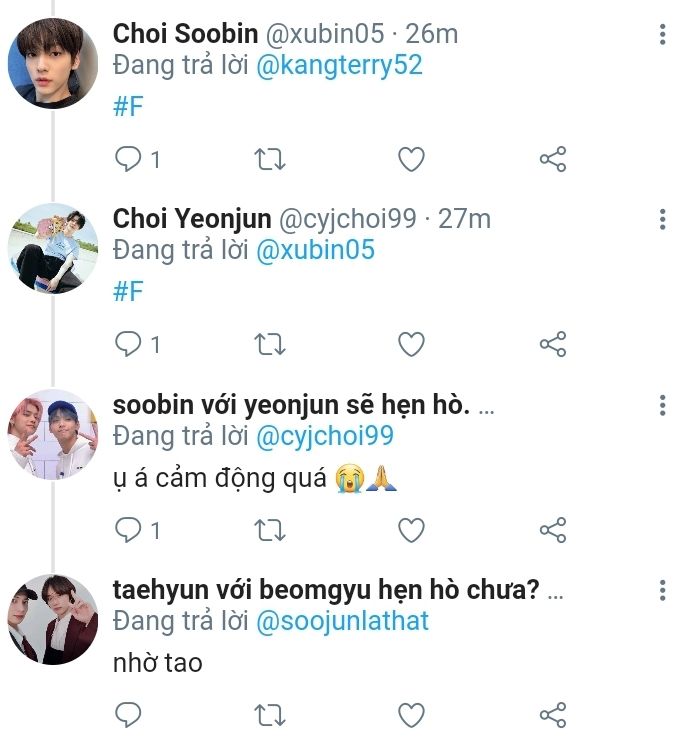Reply to the "nhờ tao" tweet

pos(129,715)
